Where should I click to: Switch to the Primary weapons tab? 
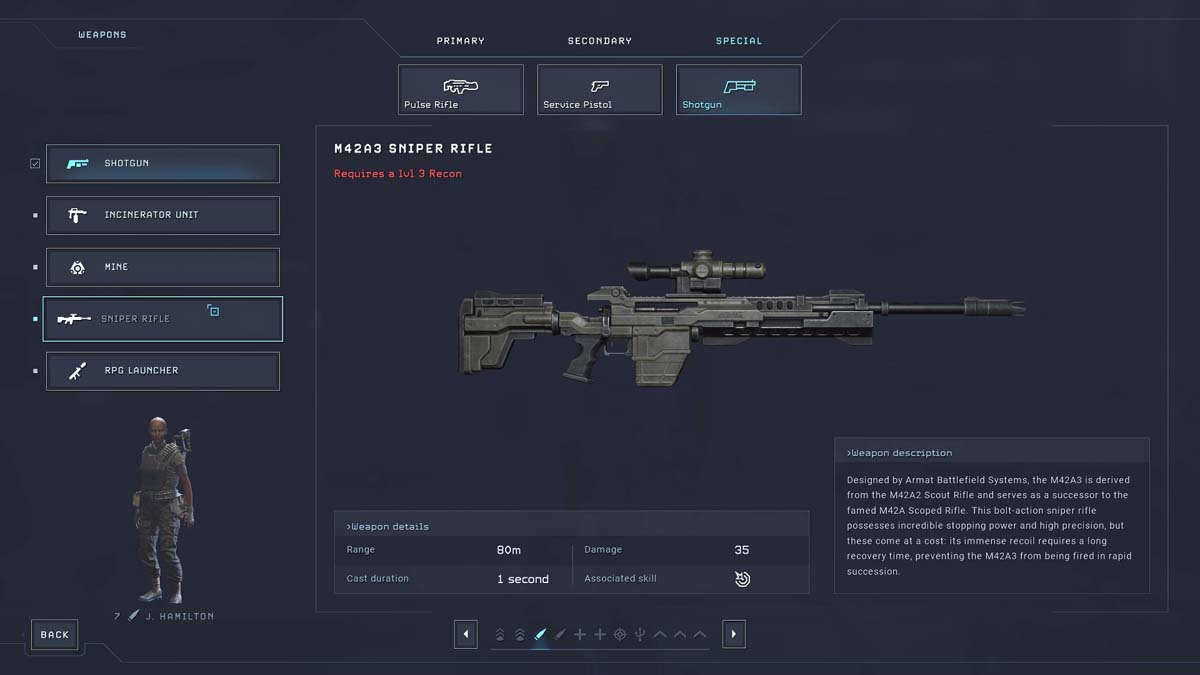click(x=460, y=41)
